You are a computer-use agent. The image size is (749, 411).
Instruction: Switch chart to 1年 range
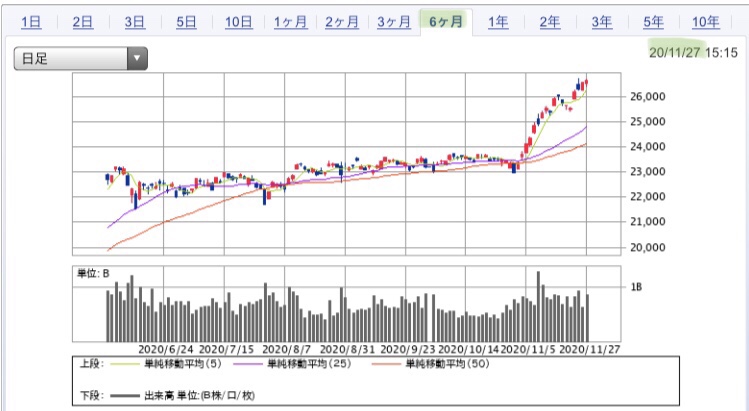pos(498,22)
